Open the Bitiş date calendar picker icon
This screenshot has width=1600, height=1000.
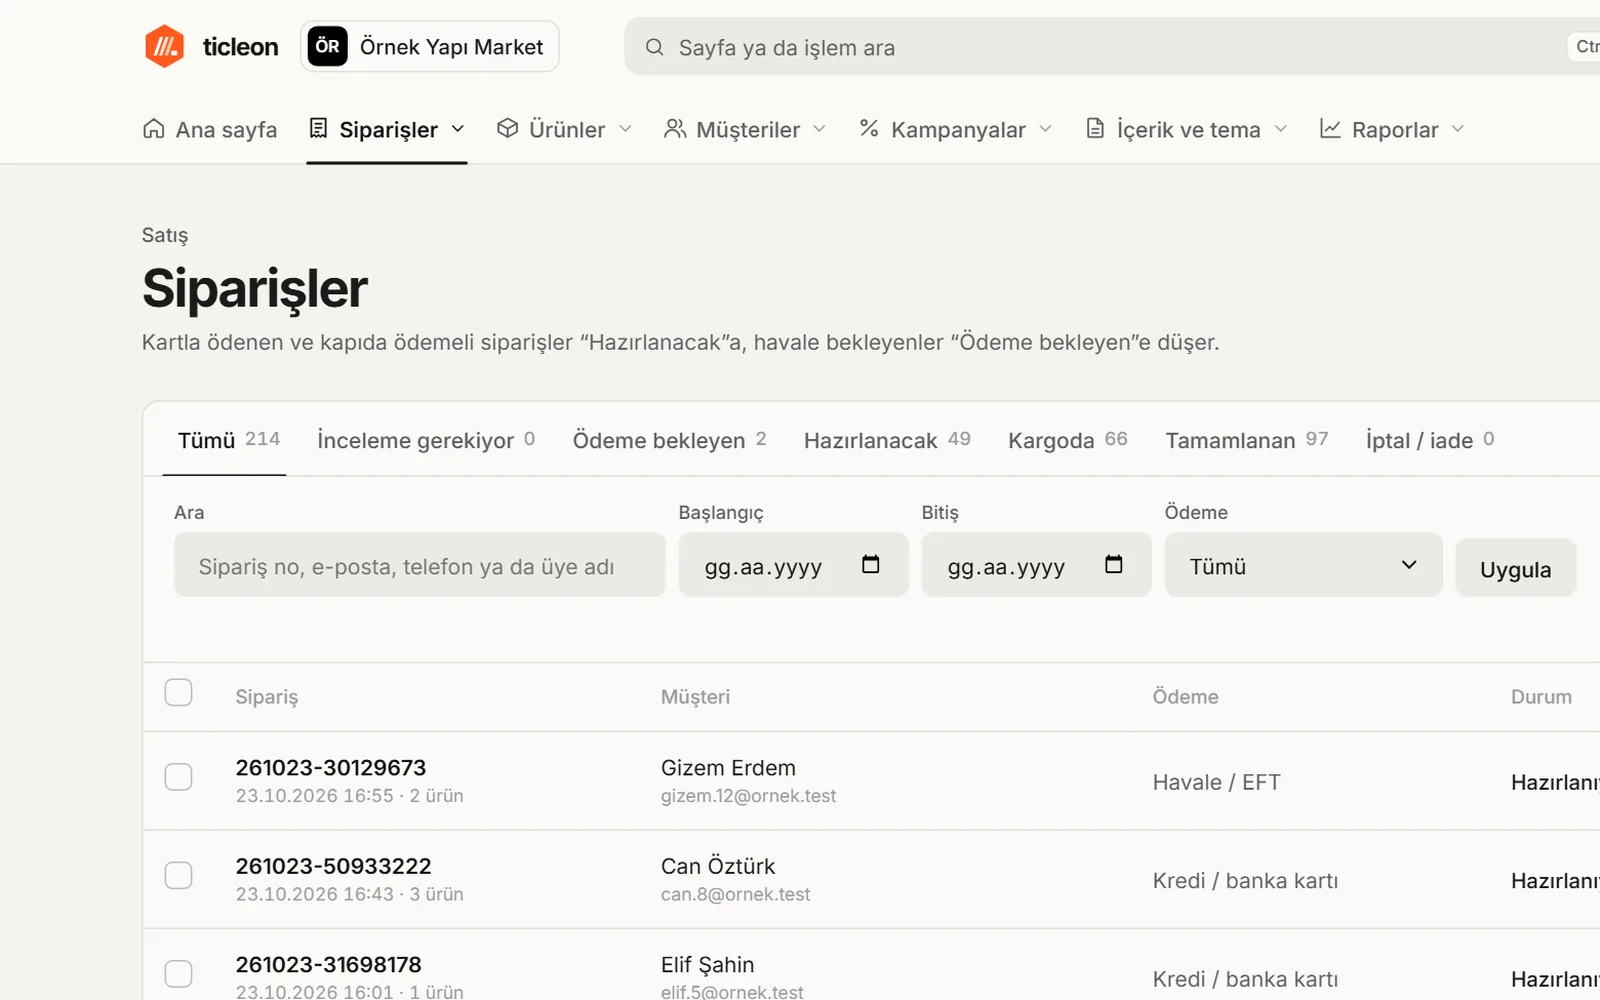1114,565
